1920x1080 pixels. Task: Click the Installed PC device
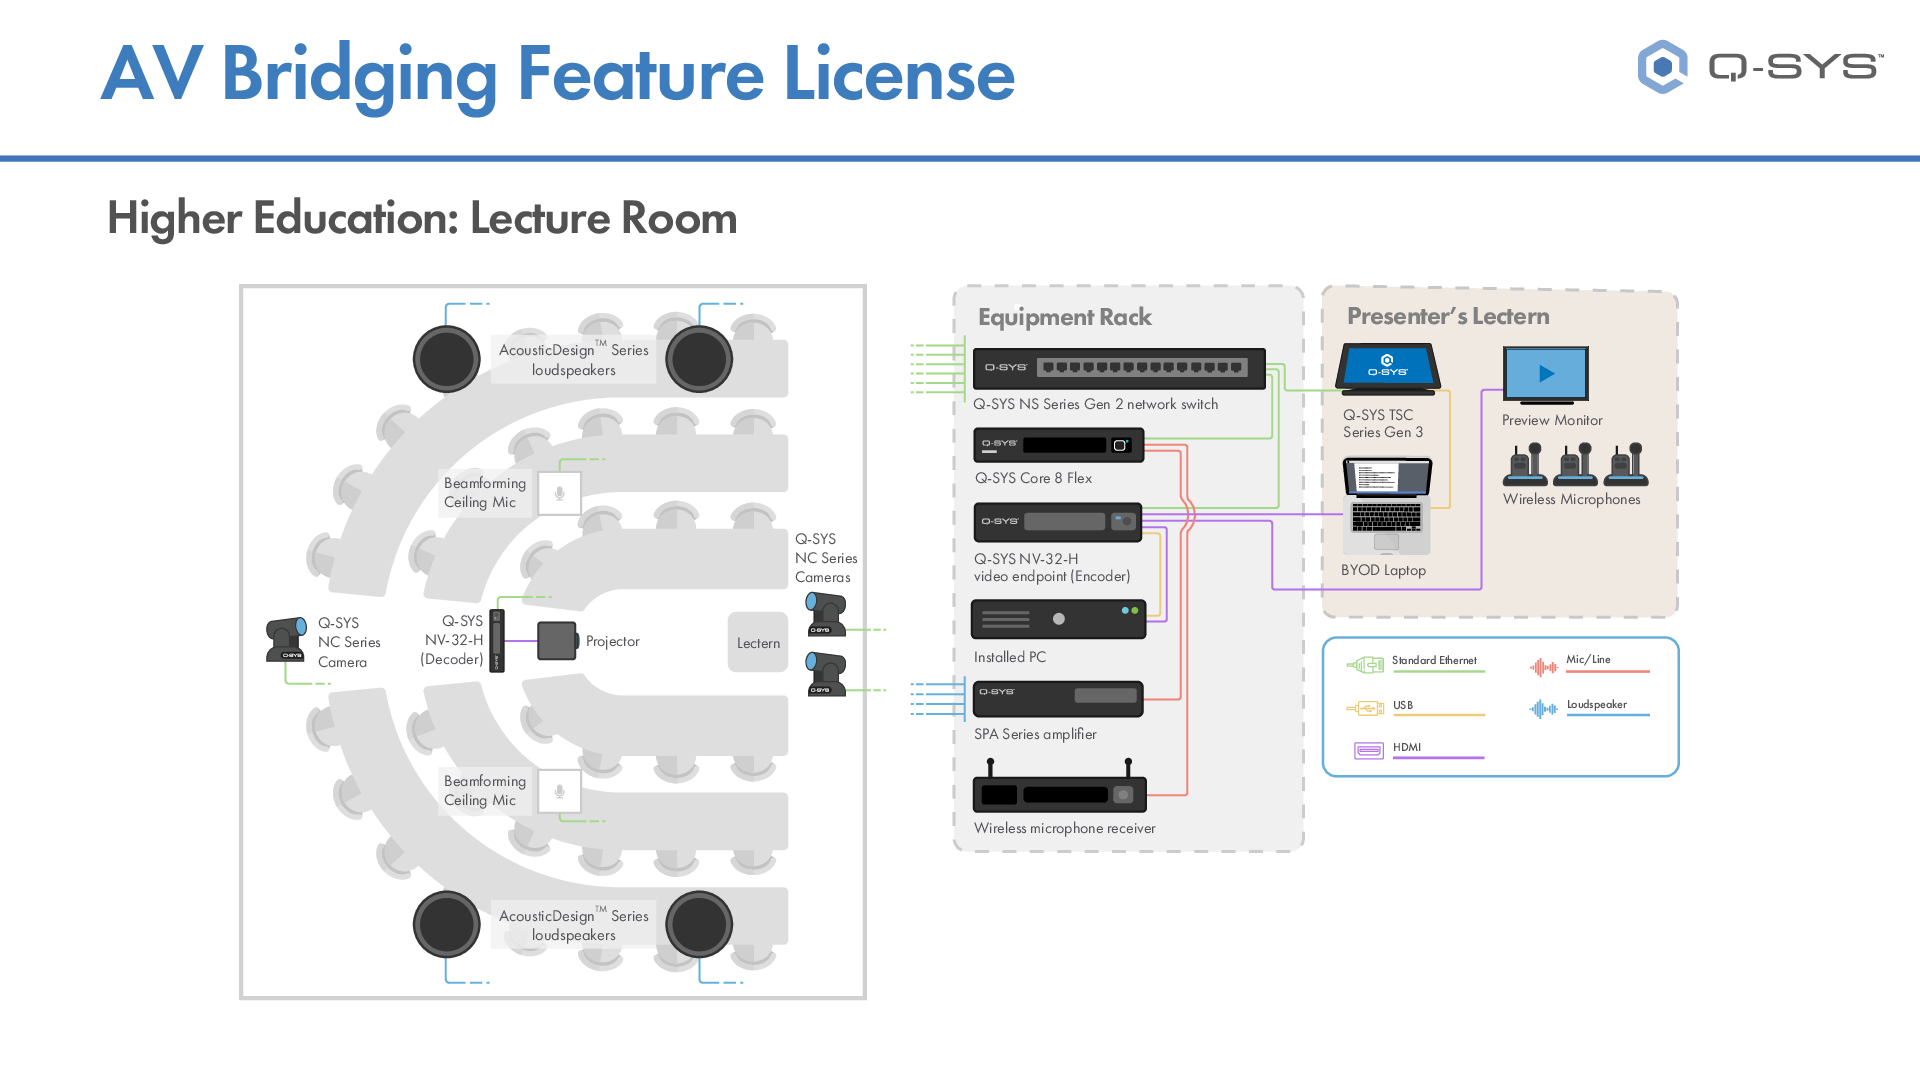(1058, 619)
